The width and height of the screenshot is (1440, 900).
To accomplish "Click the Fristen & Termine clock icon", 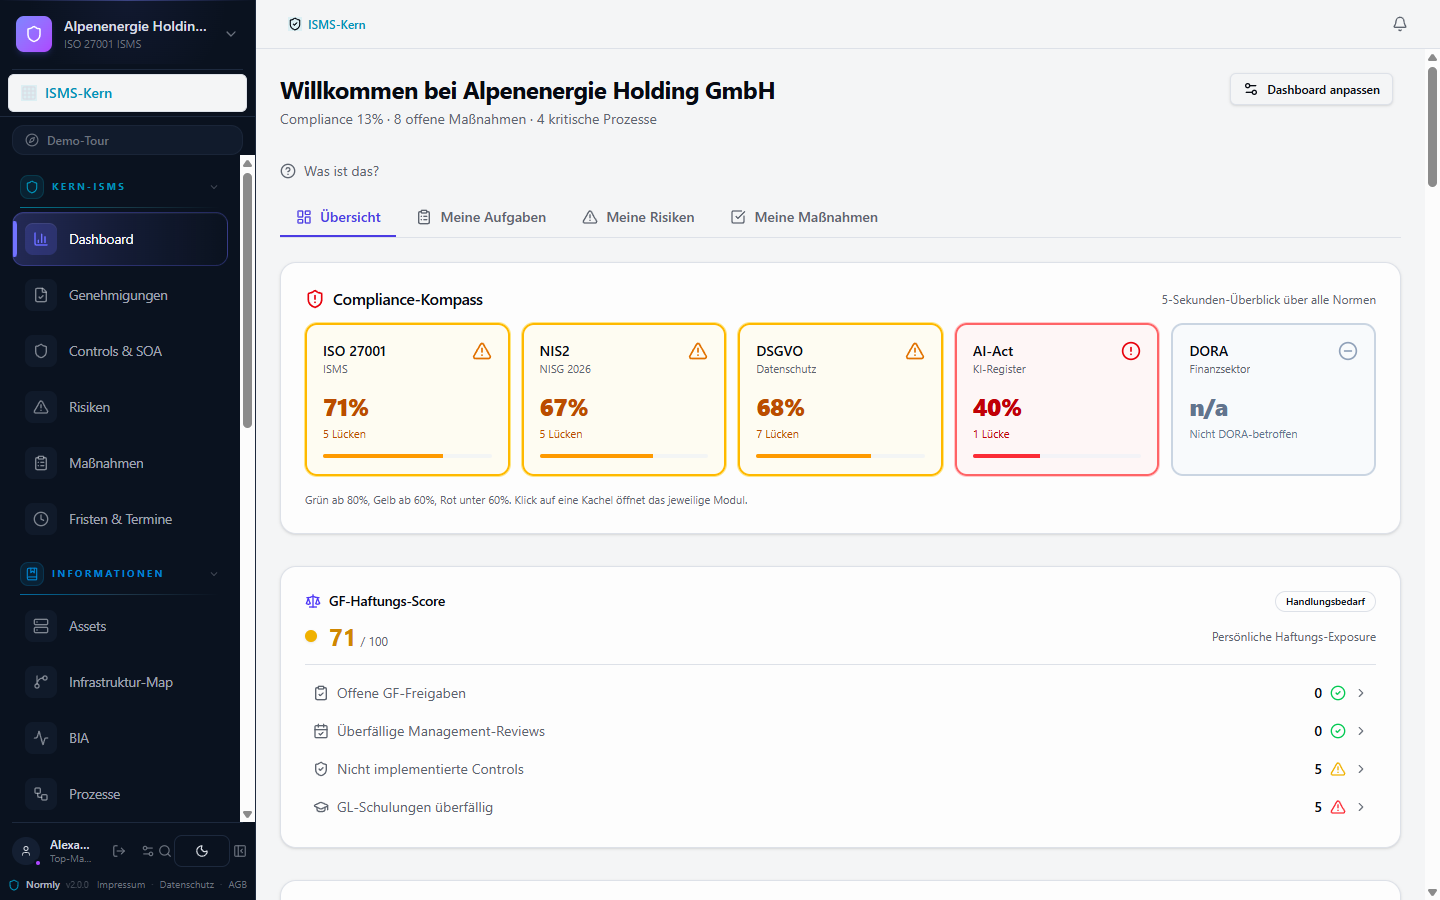I will tap(41, 519).
